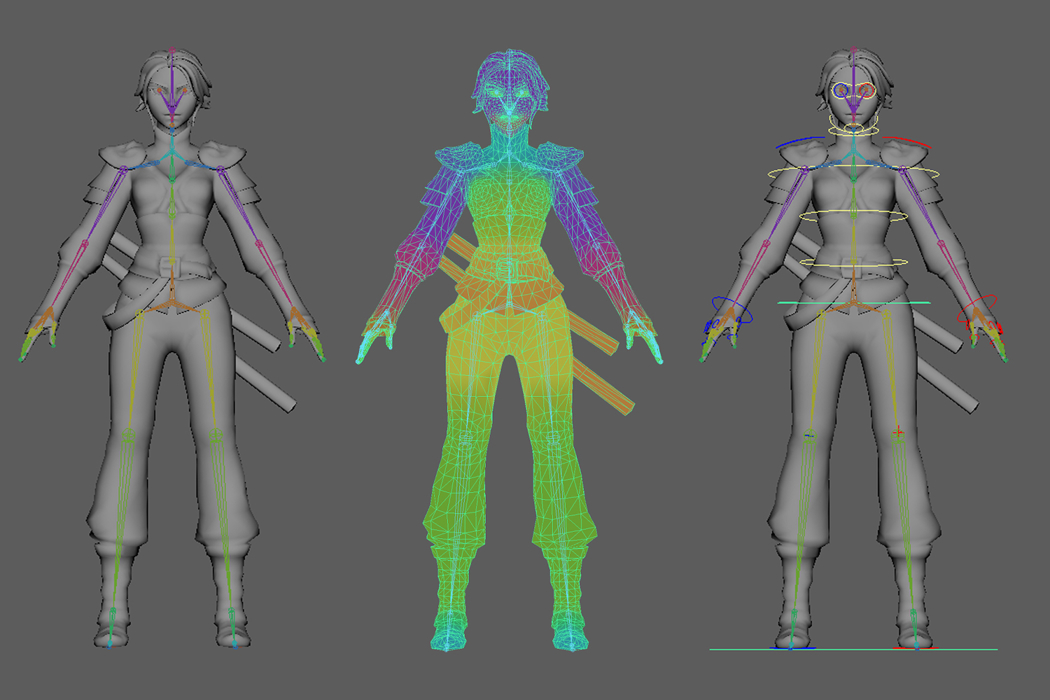Pick the yellow chest control ring at shoulder level
1050x700 pixels.
[854, 173]
